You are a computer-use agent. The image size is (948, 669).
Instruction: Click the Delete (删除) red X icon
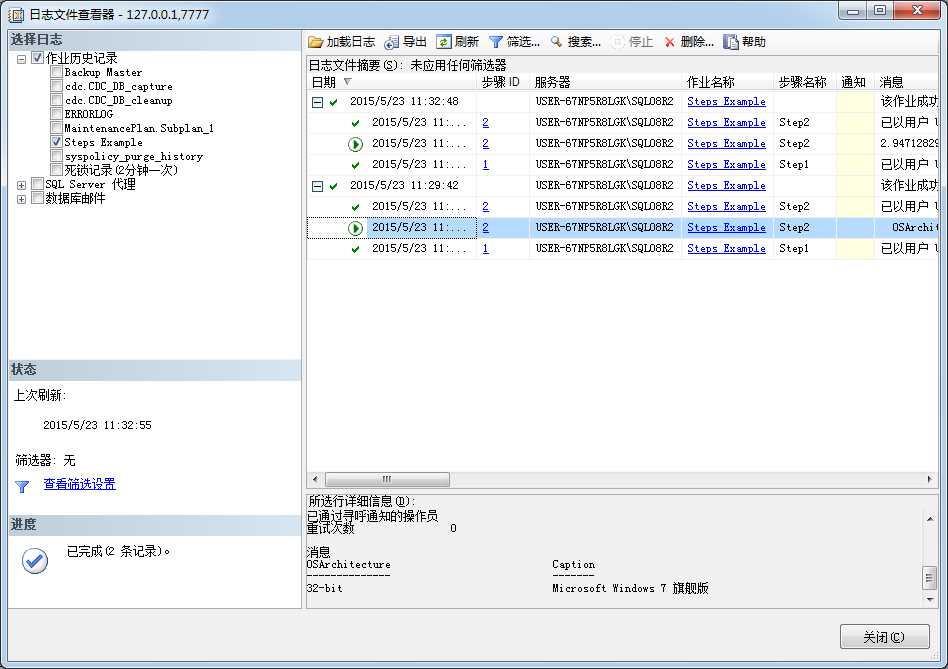click(x=669, y=42)
